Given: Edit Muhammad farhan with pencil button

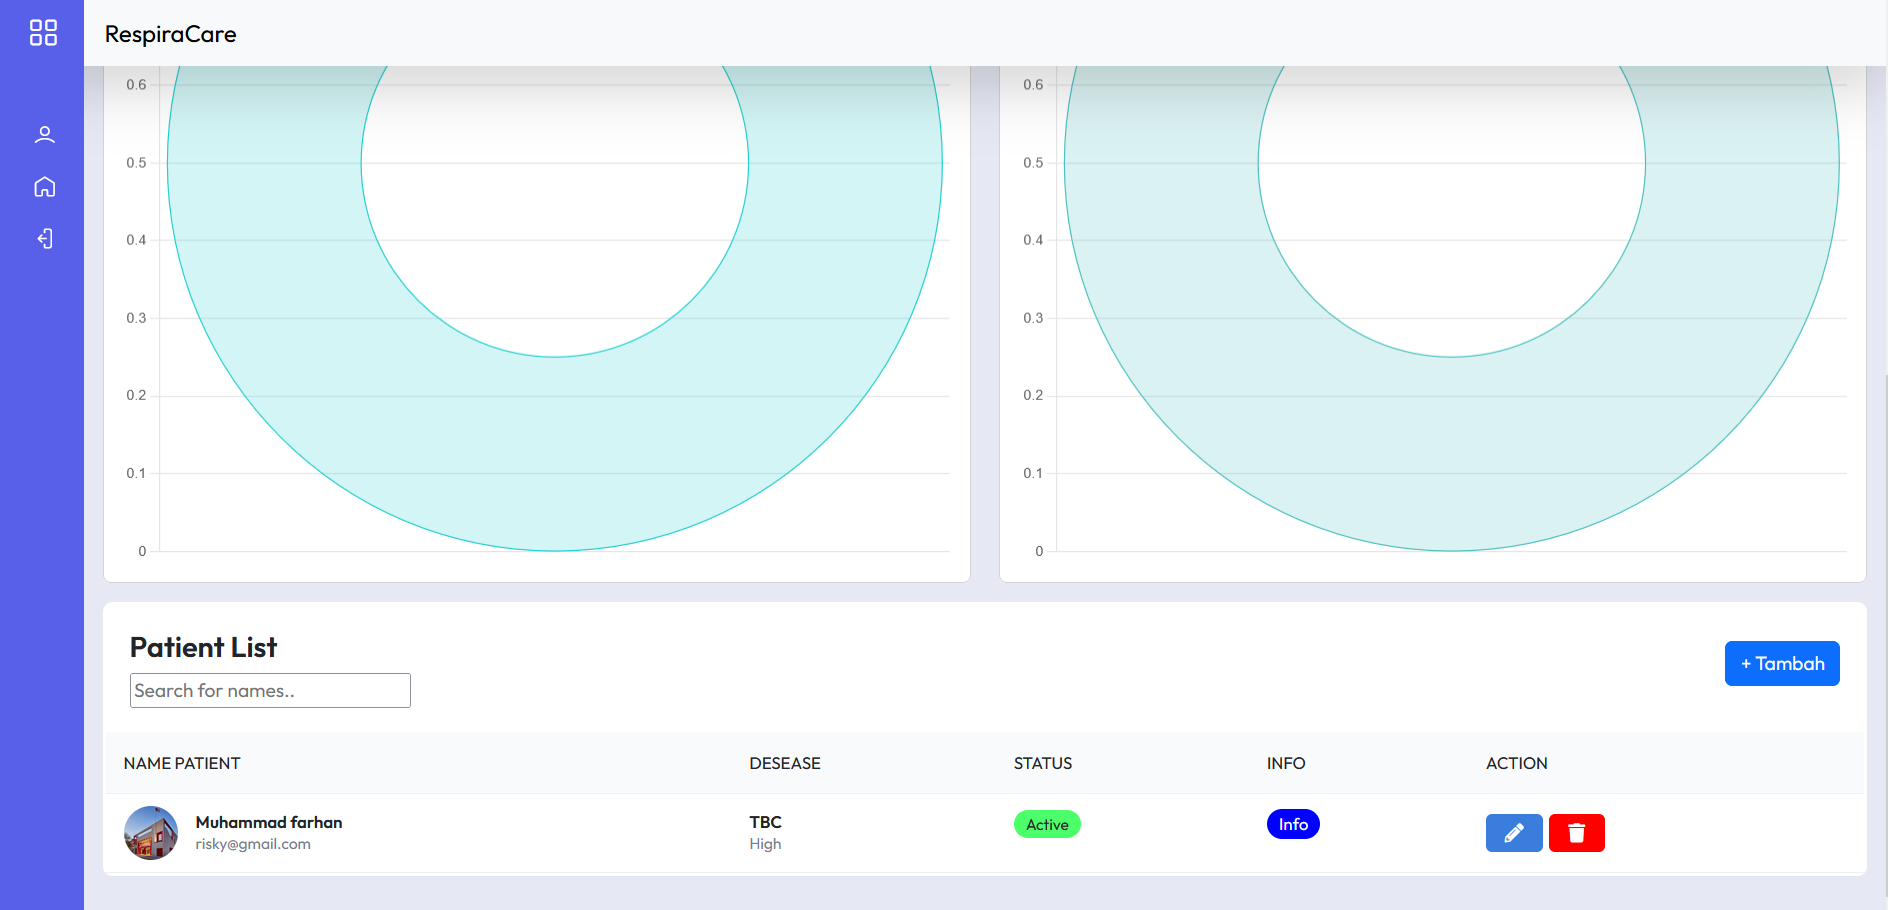Looking at the screenshot, I should tap(1514, 833).
